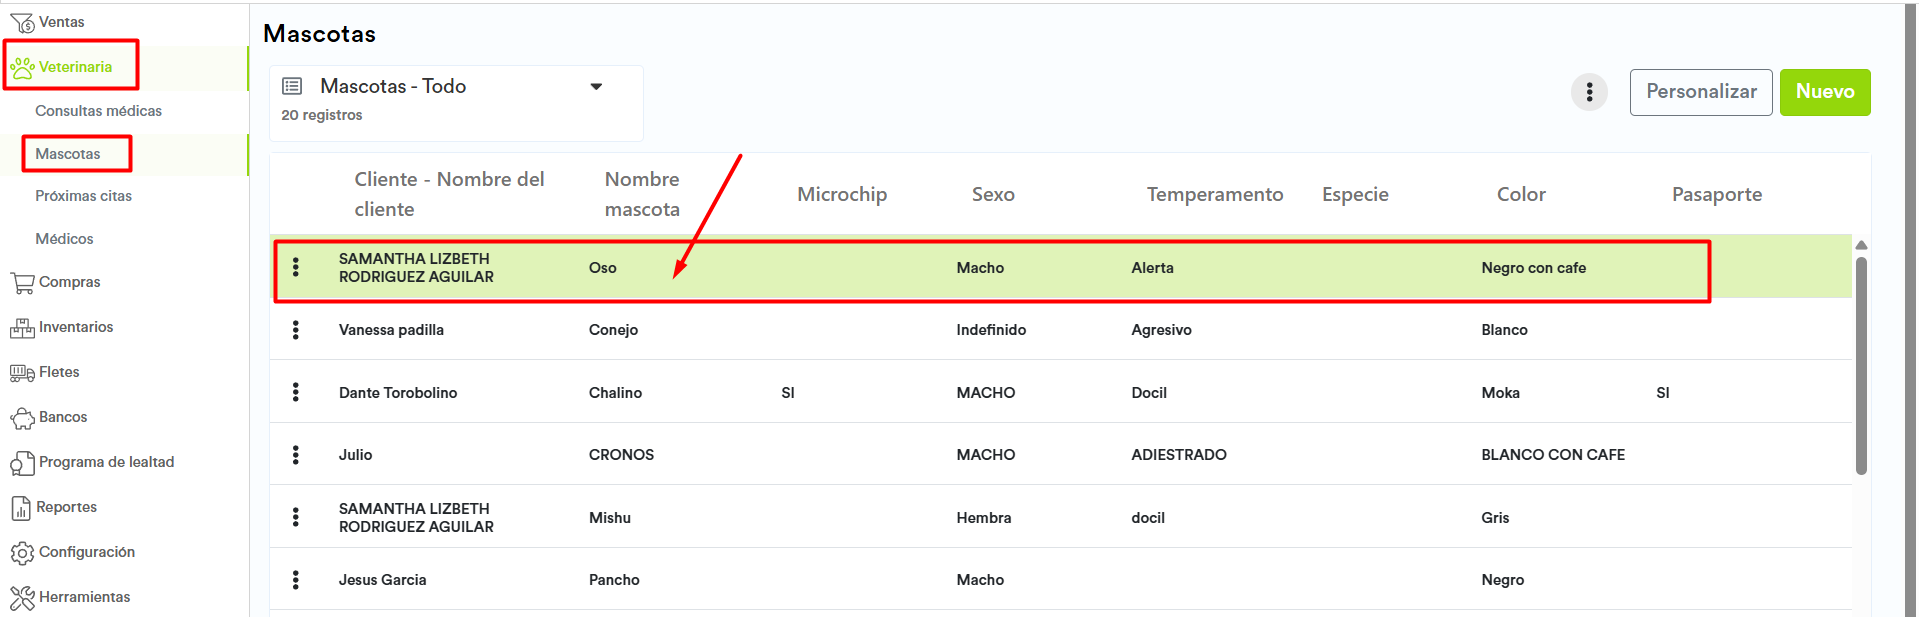This screenshot has width=1919, height=617.
Task: Sort by the Temperamento column header
Action: pos(1214,195)
